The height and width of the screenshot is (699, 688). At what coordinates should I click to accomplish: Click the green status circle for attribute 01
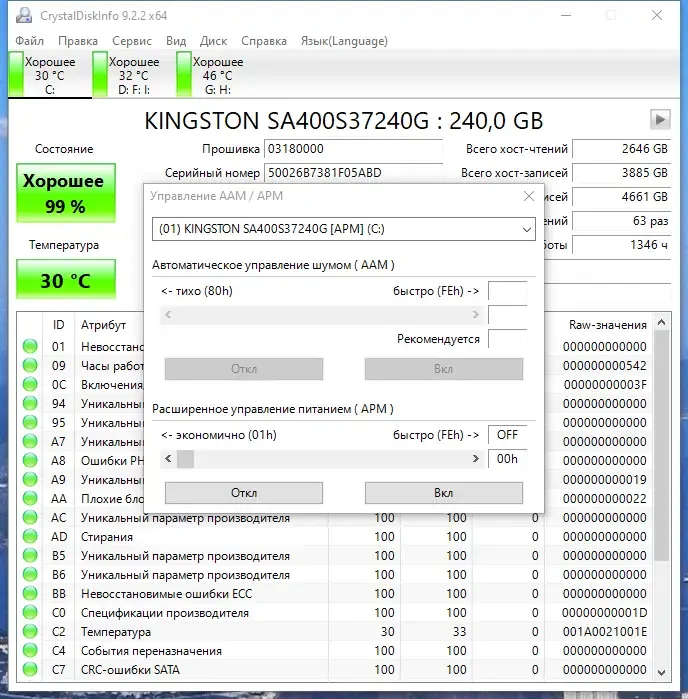point(30,346)
